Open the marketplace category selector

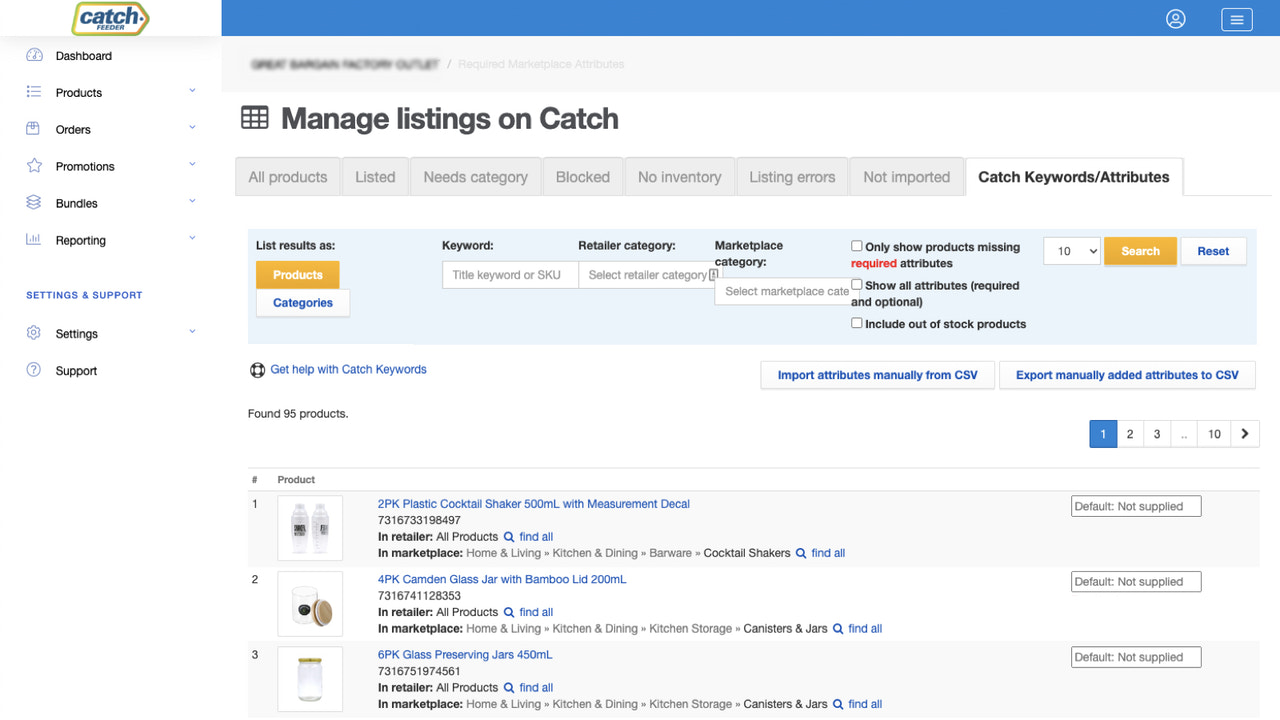[x=783, y=291]
